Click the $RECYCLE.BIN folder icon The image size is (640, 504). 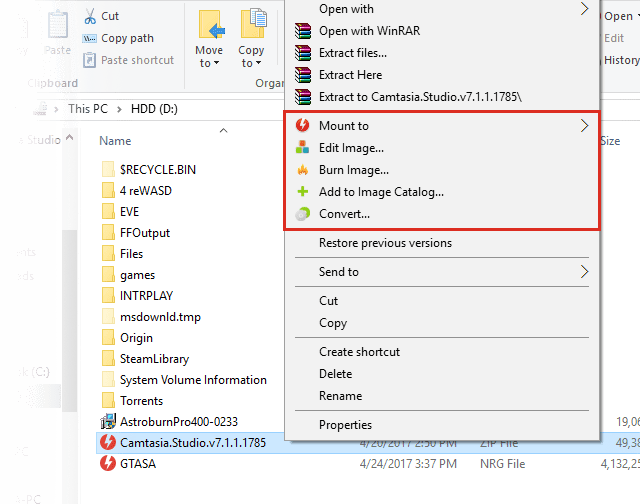coord(108,169)
